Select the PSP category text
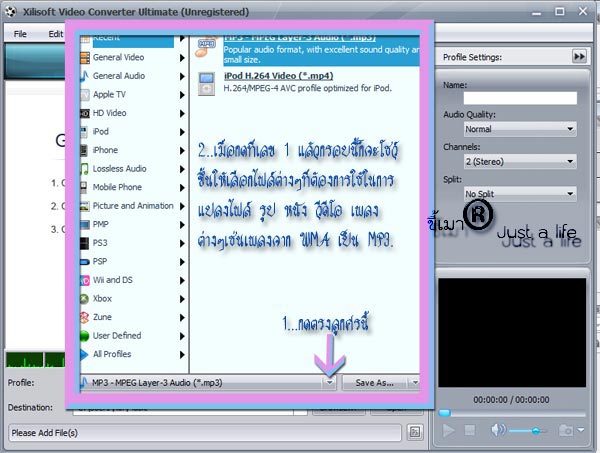The width and height of the screenshot is (600, 453). point(100,261)
